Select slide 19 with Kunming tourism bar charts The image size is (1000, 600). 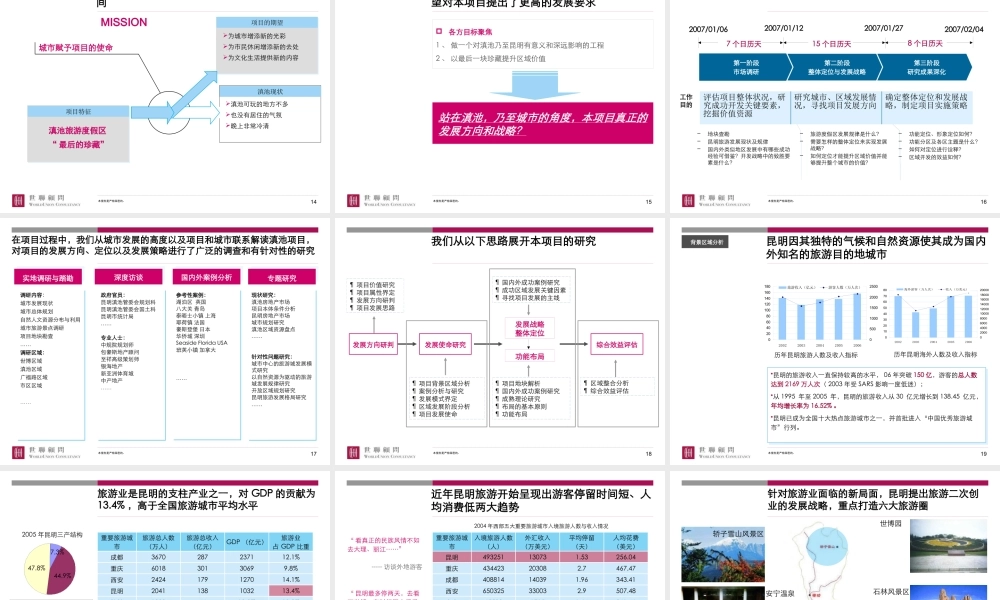coord(835,341)
